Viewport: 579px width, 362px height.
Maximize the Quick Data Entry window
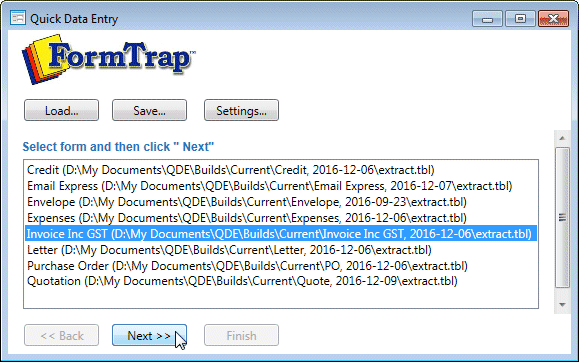(x=520, y=18)
